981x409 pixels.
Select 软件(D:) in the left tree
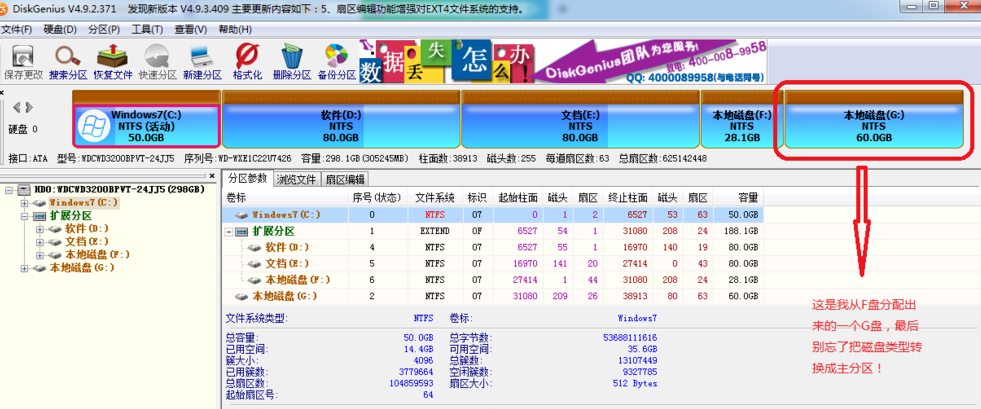87,229
